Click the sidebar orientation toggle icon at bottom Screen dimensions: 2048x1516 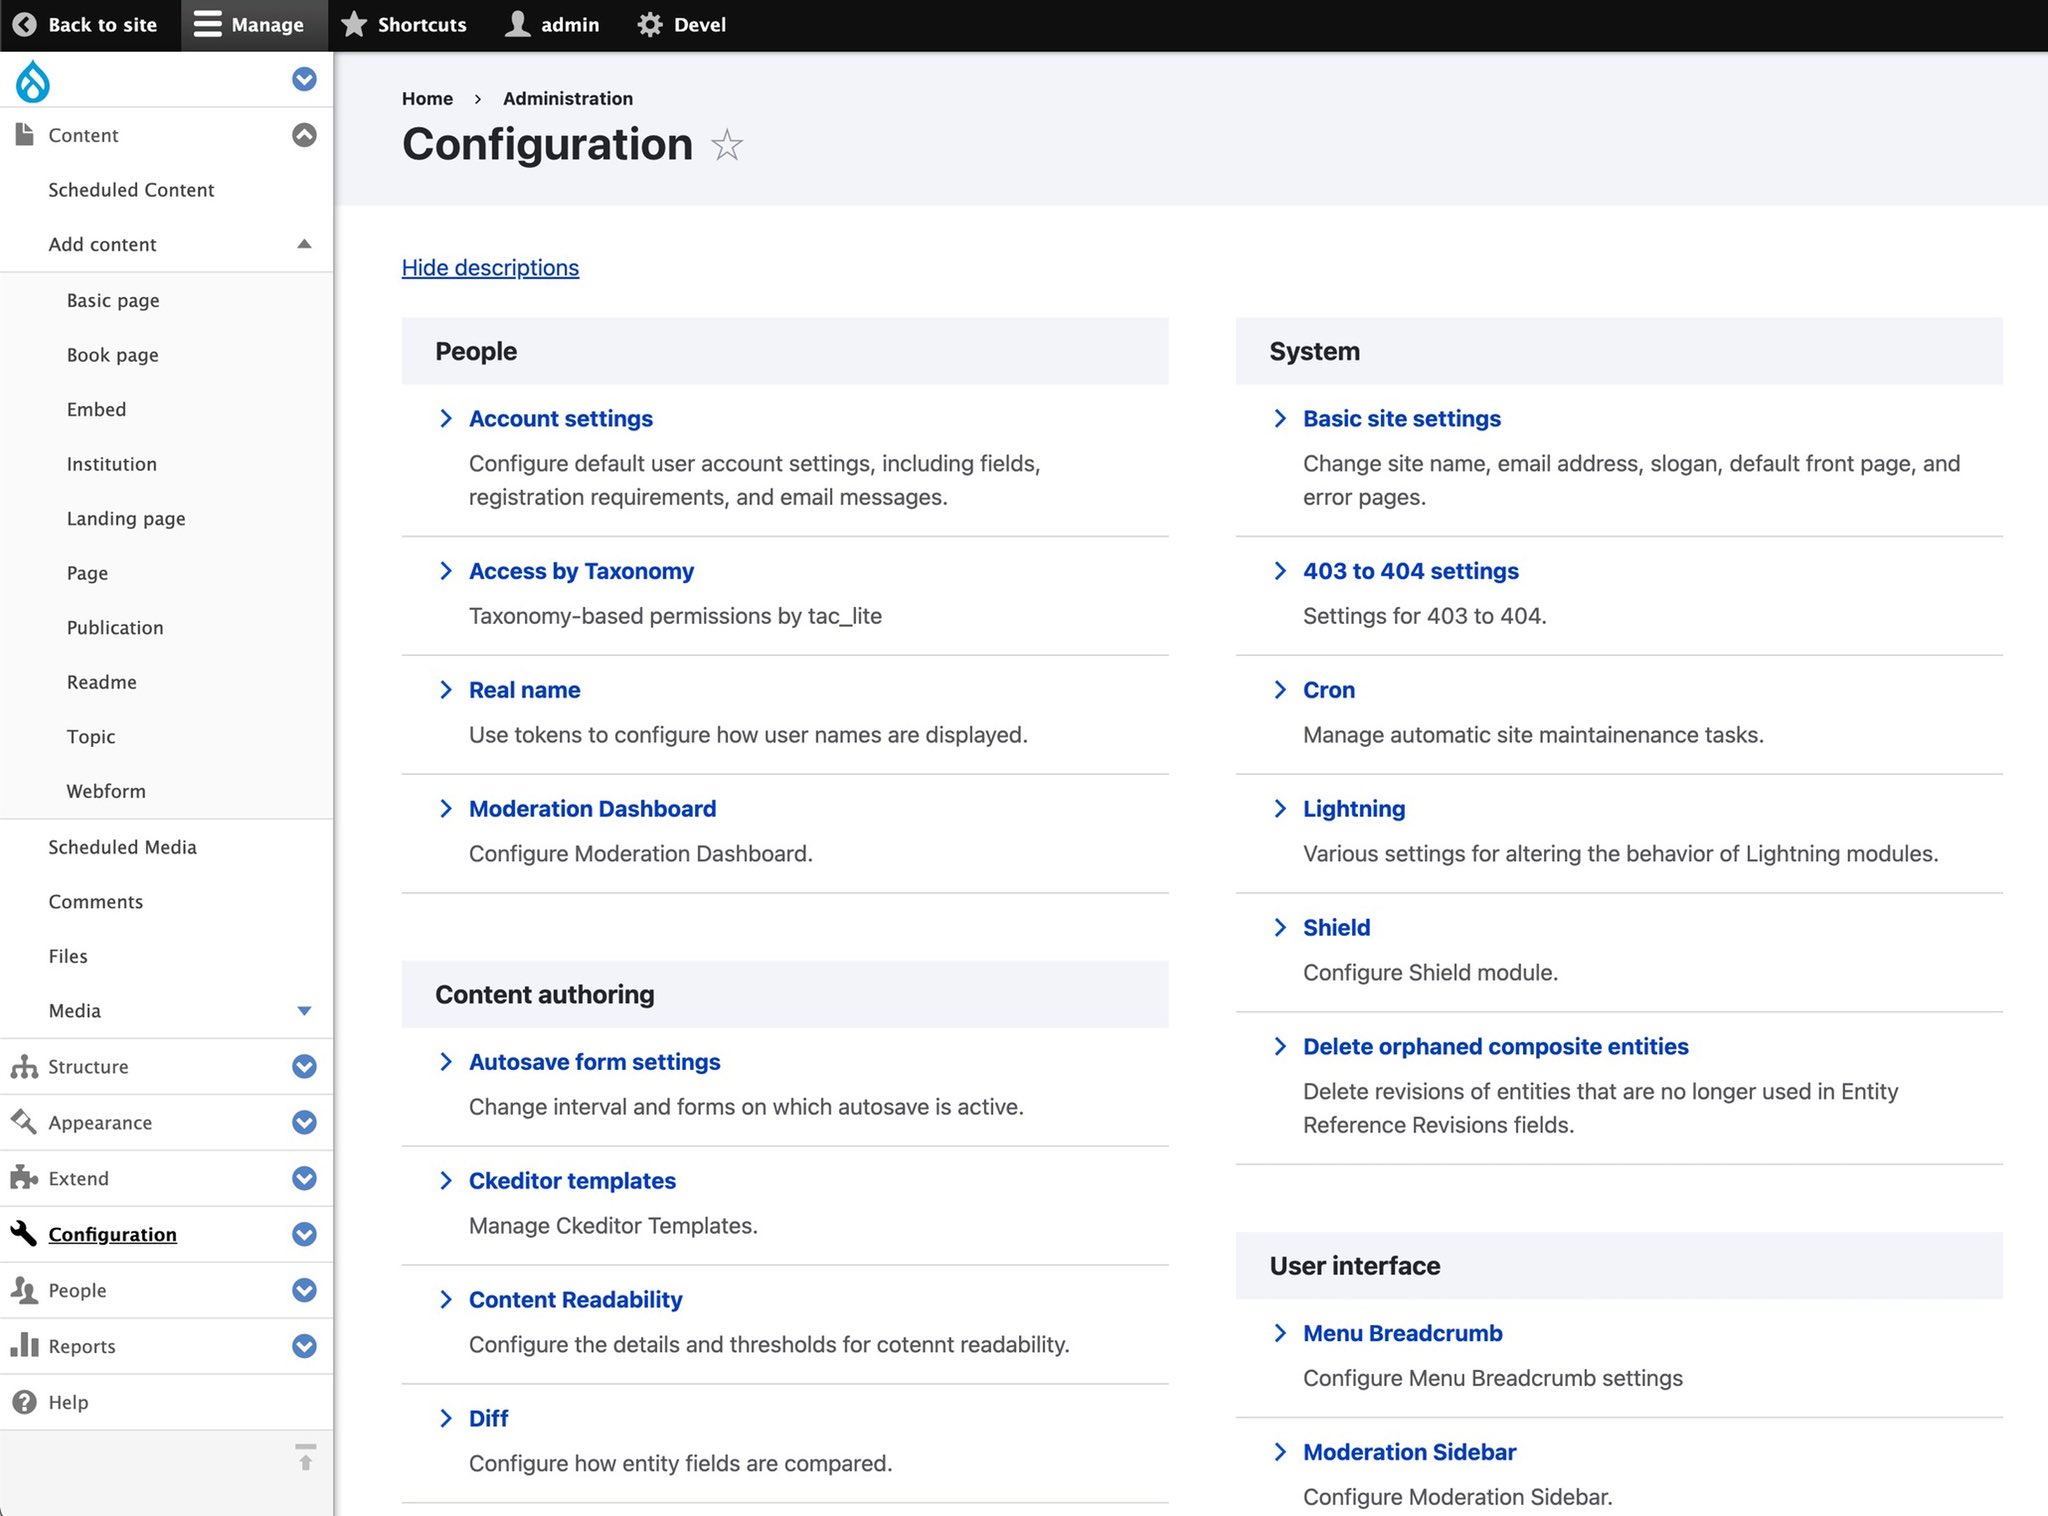pyautogui.click(x=306, y=1457)
